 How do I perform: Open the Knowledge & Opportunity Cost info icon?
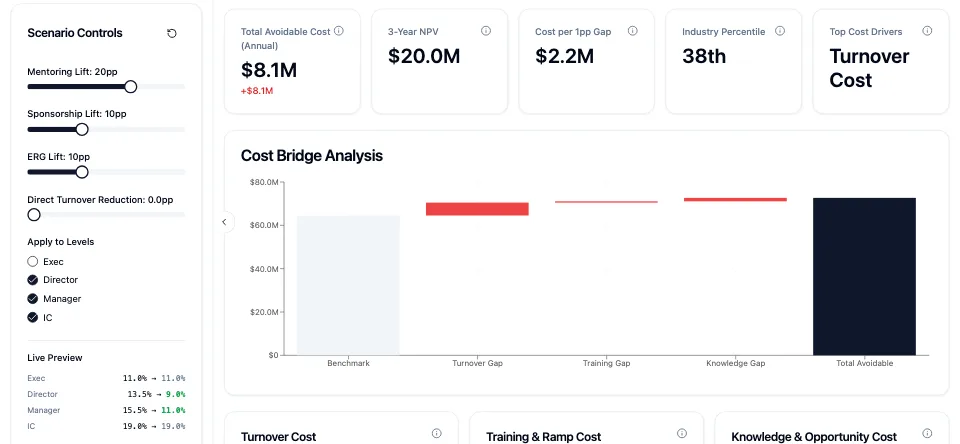click(x=928, y=433)
